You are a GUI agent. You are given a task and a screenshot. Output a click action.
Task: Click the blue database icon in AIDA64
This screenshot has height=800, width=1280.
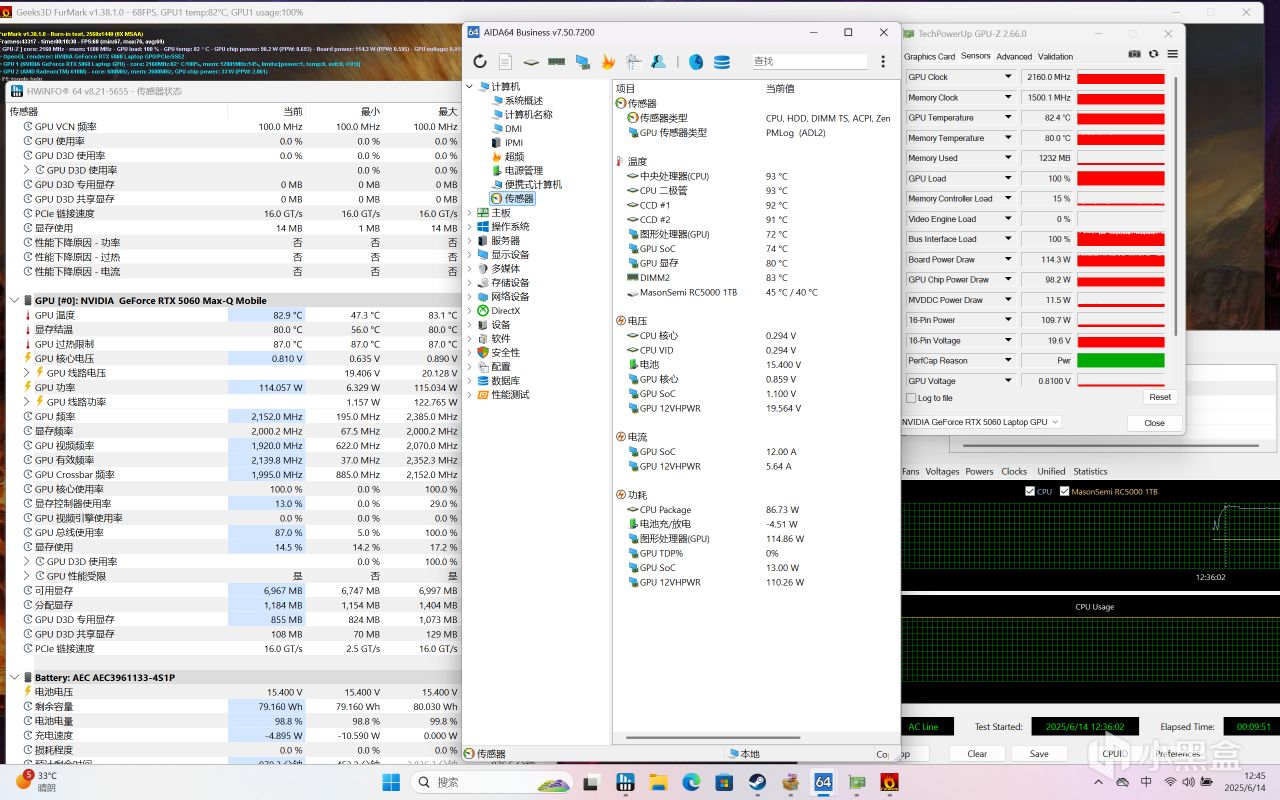tap(722, 62)
